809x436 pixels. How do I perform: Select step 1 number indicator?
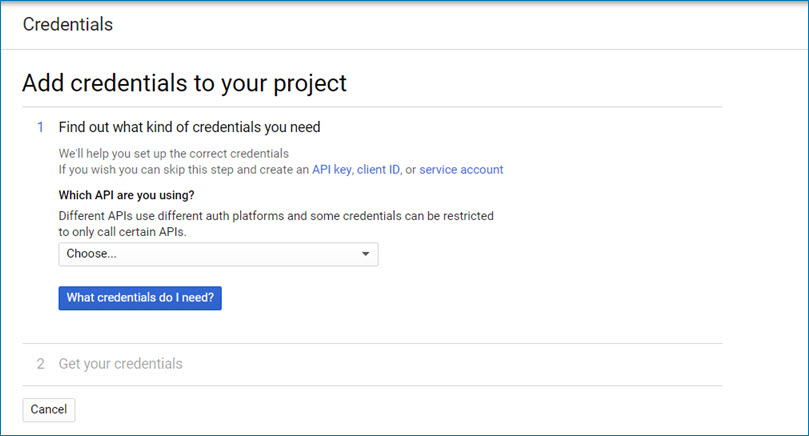(x=40, y=127)
